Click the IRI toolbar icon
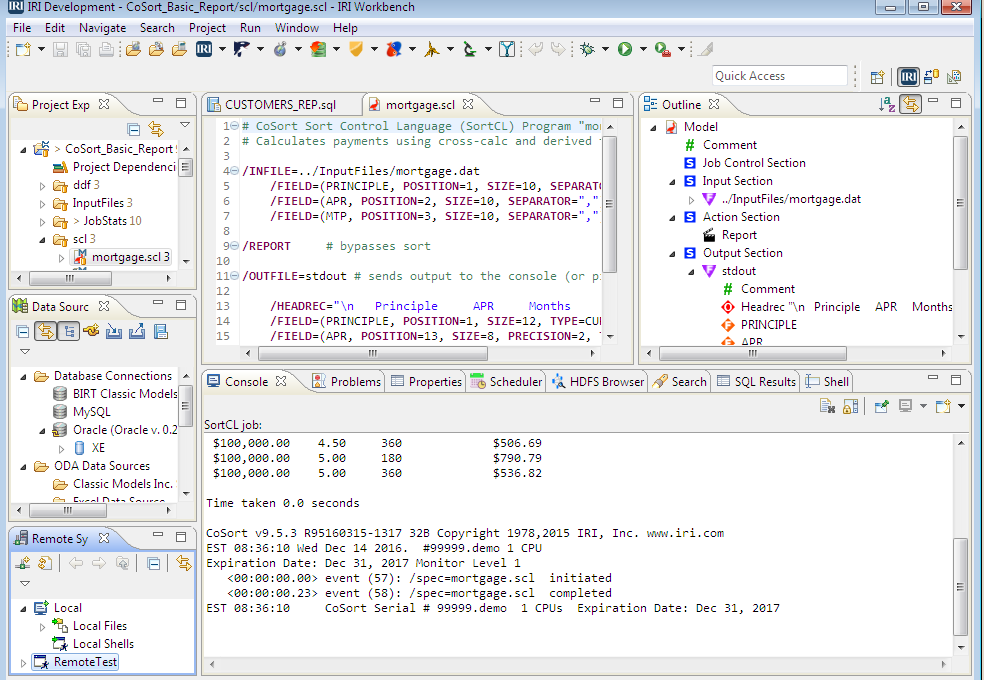The height and width of the screenshot is (680, 984). (x=204, y=49)
